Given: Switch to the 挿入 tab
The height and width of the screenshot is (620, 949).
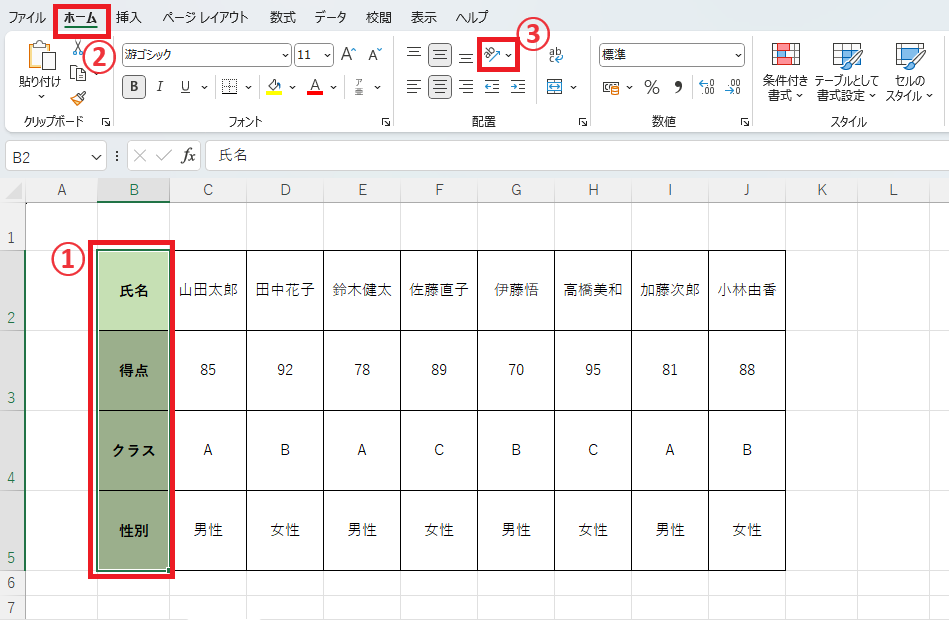Looking at the screenshot, I should click(128, 18).
